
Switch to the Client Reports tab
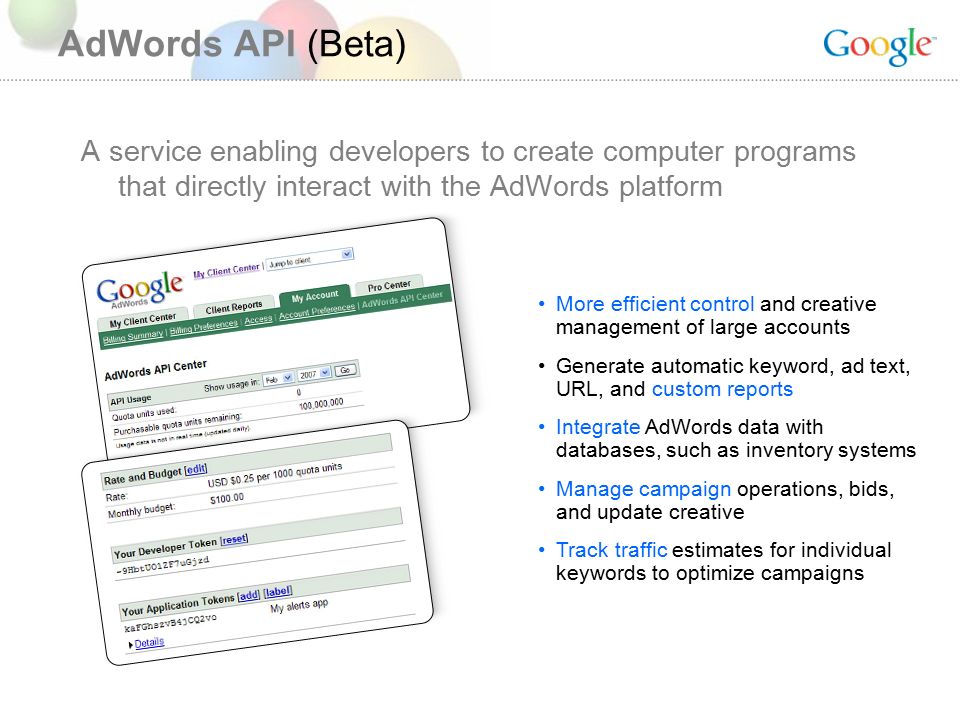[233, 306]
